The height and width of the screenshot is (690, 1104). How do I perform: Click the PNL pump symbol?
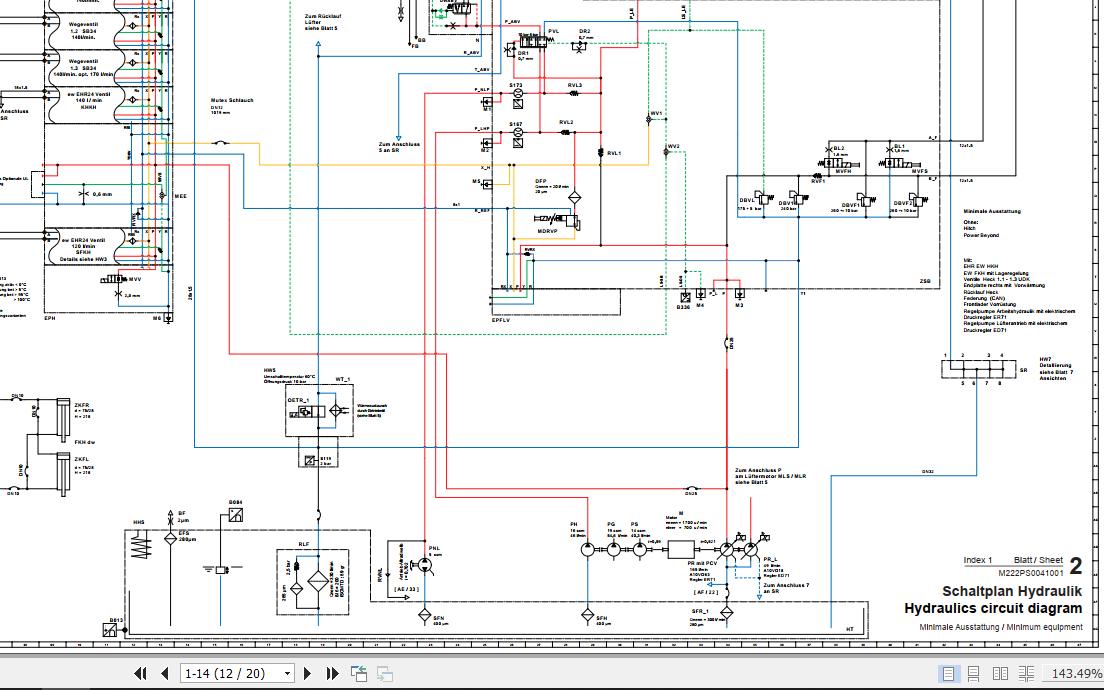coord(425,565)
